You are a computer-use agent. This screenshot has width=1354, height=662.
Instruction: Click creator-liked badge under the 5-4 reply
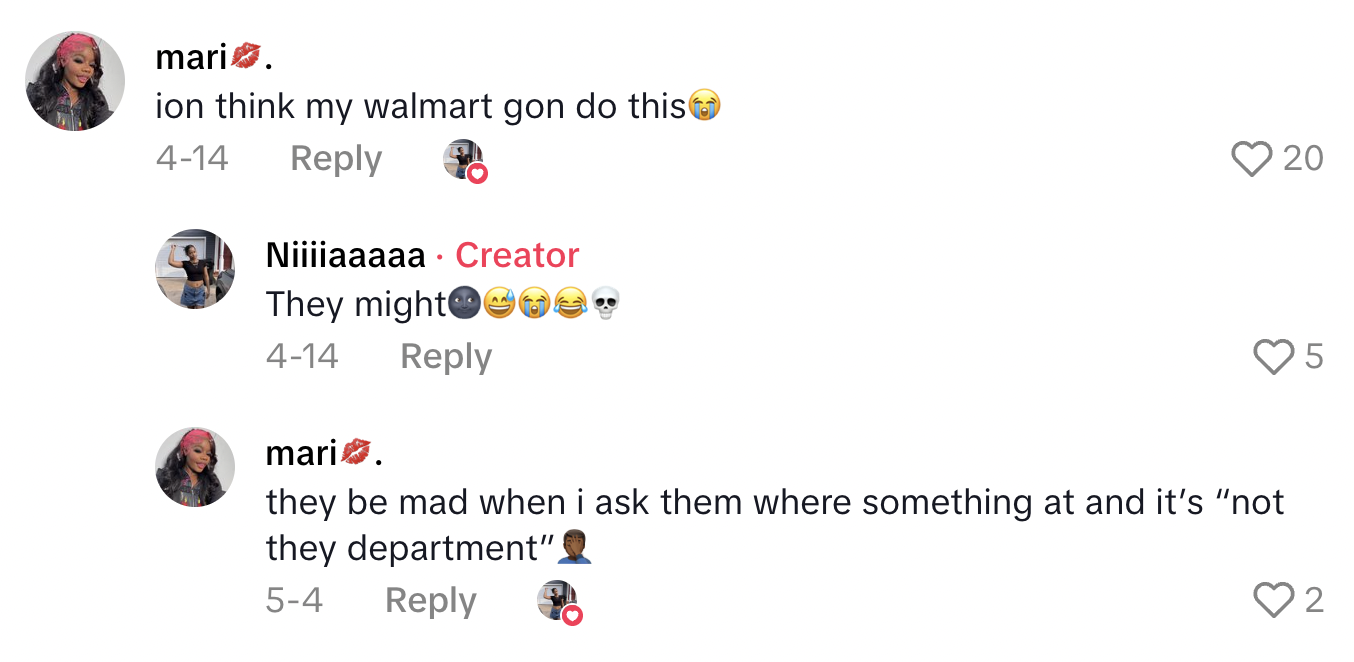[x=559, y=603]
